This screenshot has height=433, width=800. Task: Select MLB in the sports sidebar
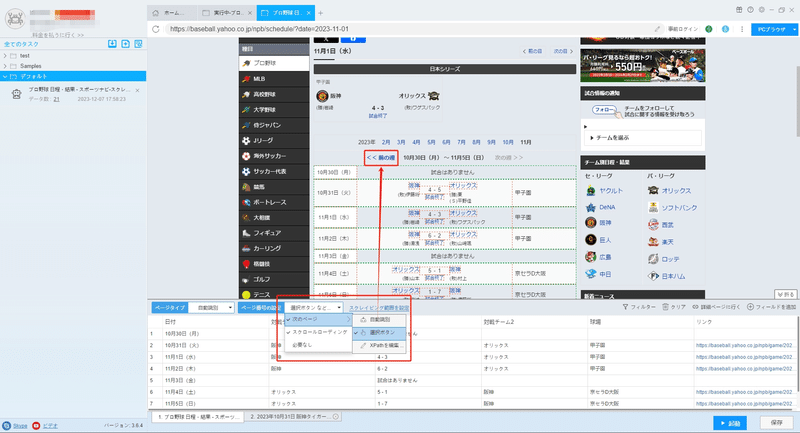point(274,79)
